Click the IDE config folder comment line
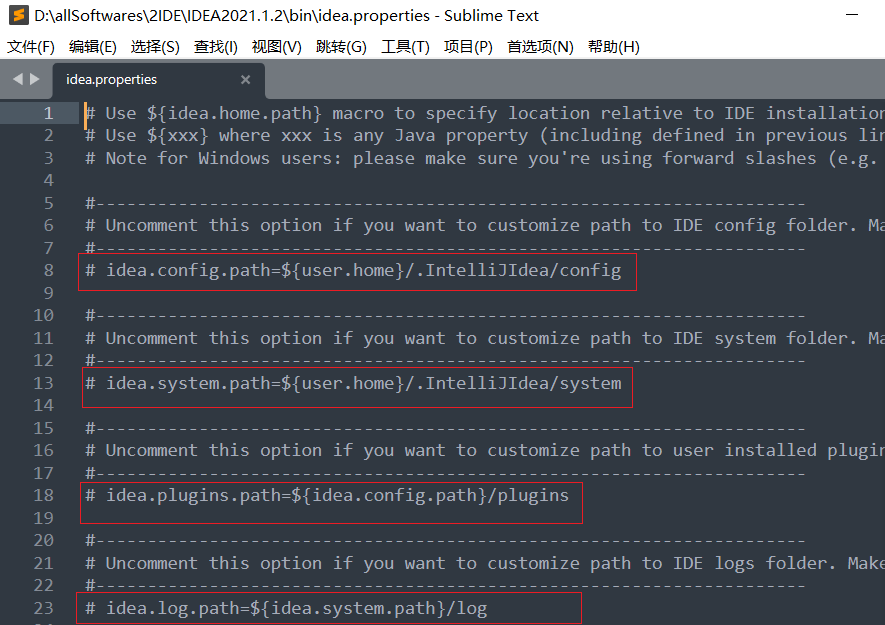This screenshot has height=625, width=885. 485,225
